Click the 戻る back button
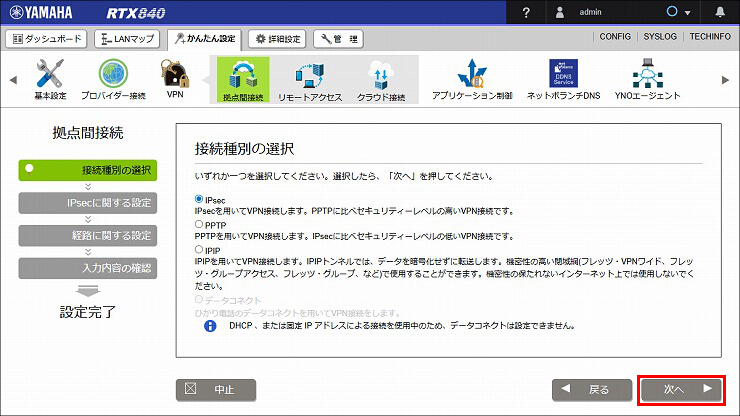740x416 pixels. click(592, 390)
